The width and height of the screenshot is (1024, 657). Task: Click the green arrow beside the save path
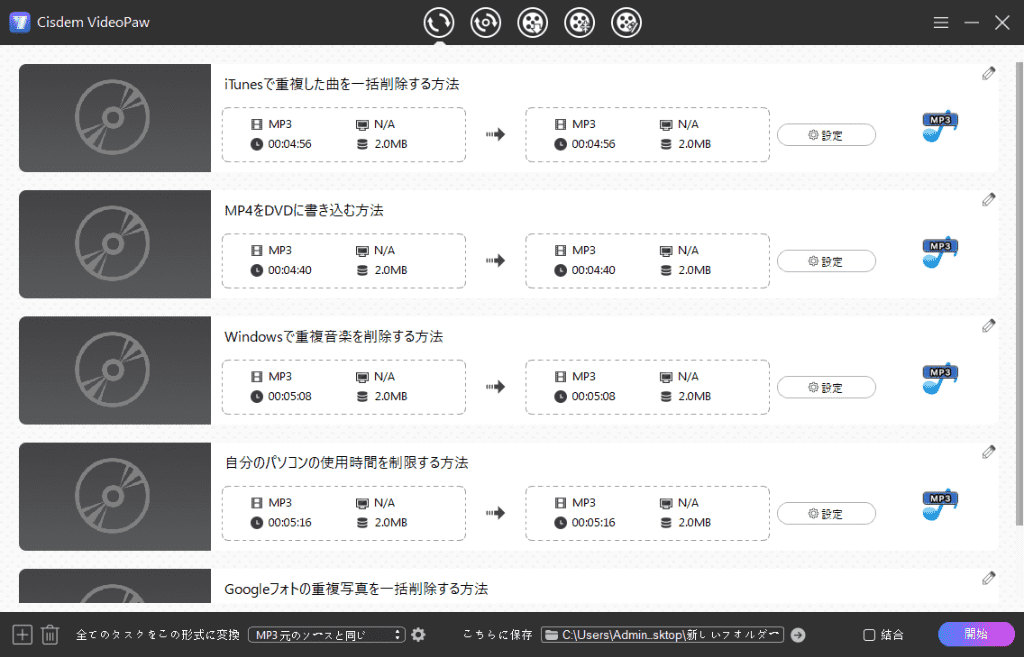(797, 634)
